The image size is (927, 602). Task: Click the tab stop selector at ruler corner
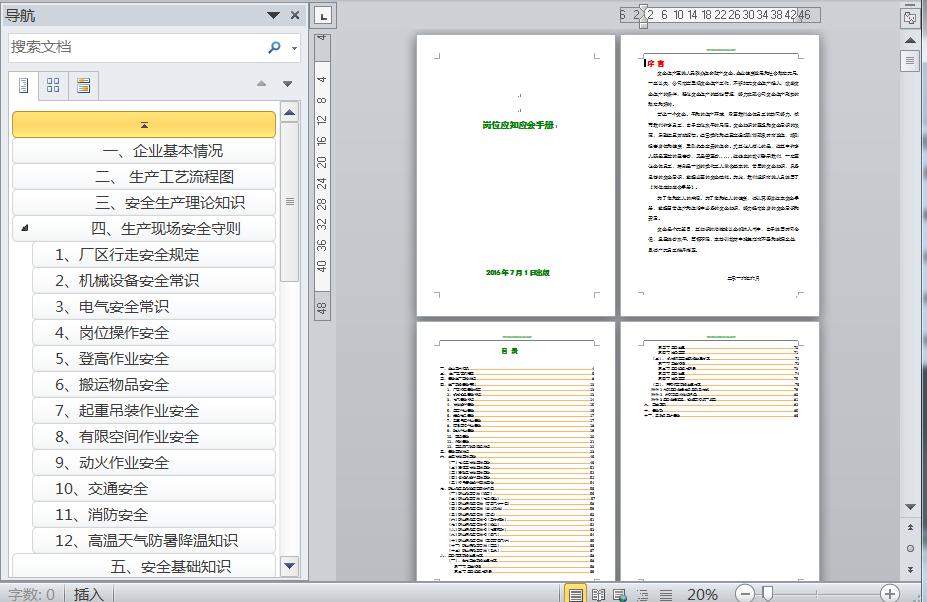pos(323,16)
